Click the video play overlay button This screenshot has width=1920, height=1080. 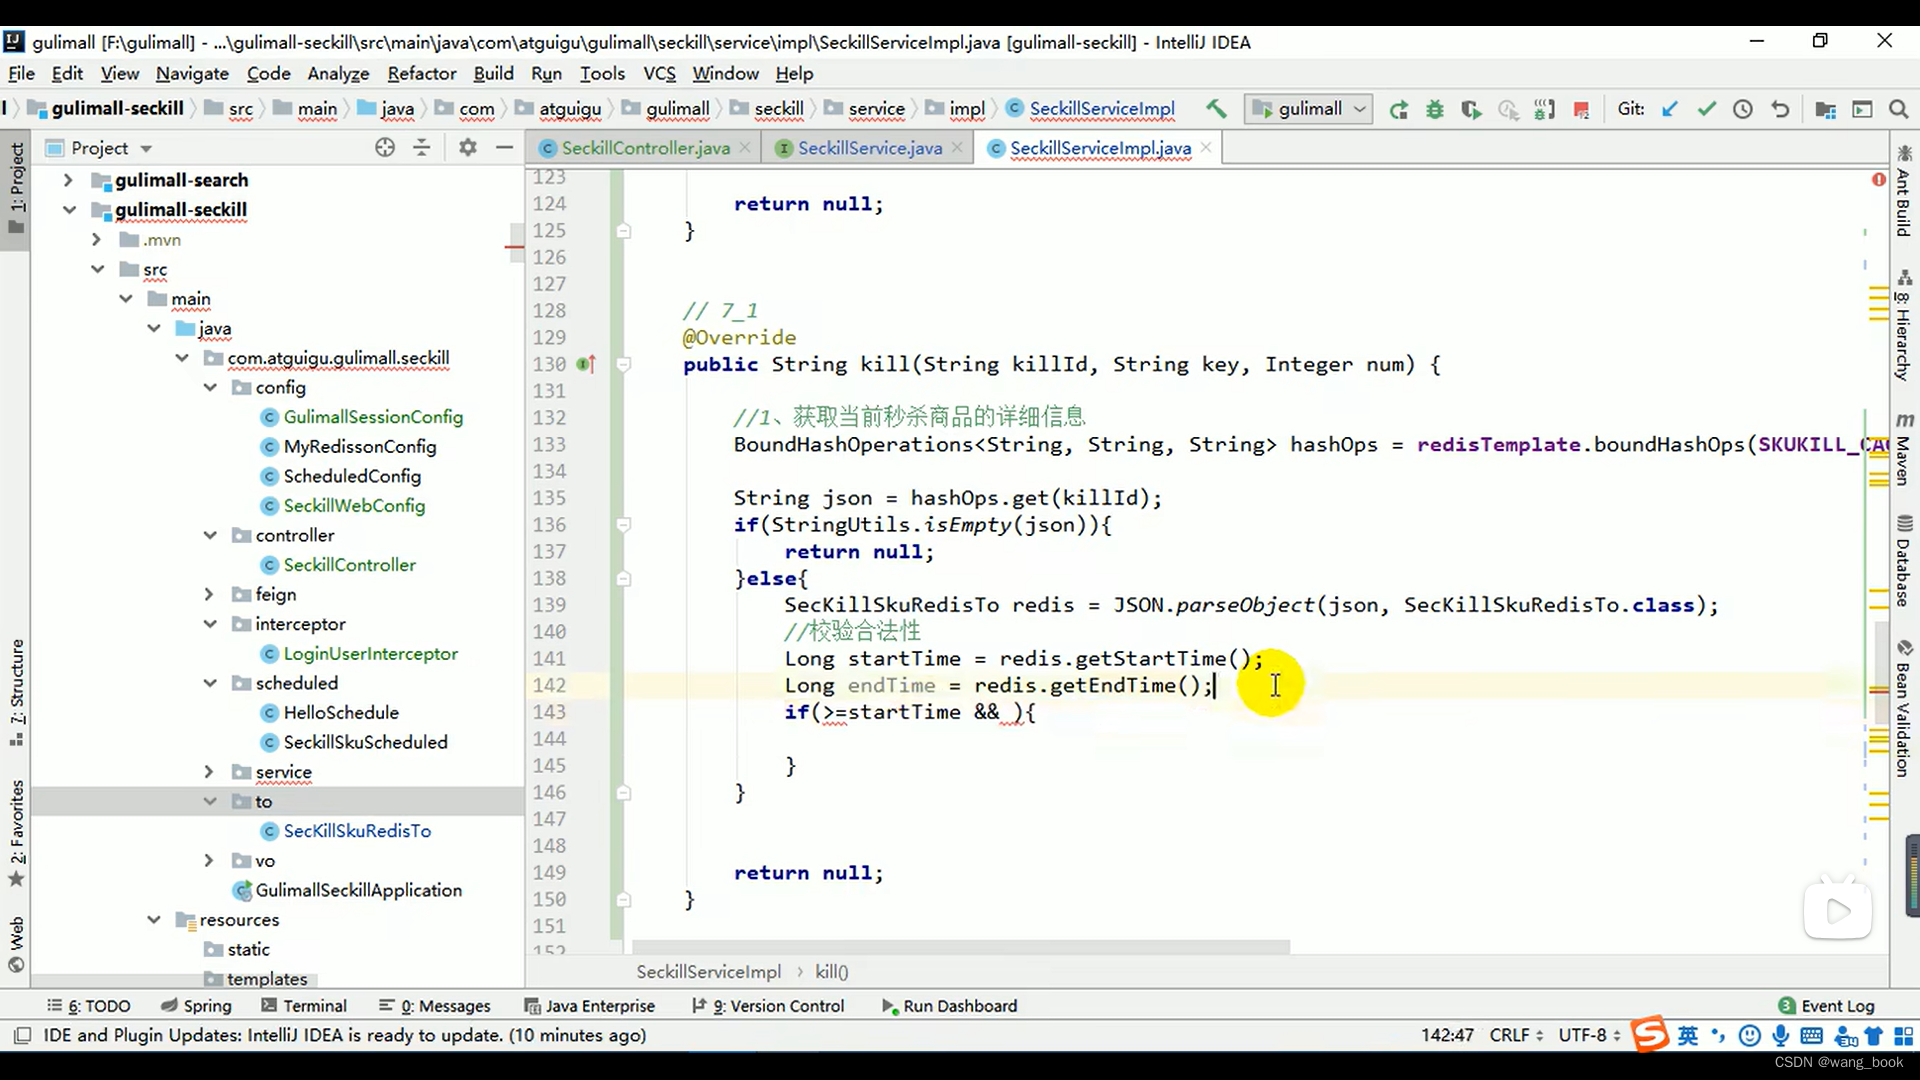pos(1838,910)
